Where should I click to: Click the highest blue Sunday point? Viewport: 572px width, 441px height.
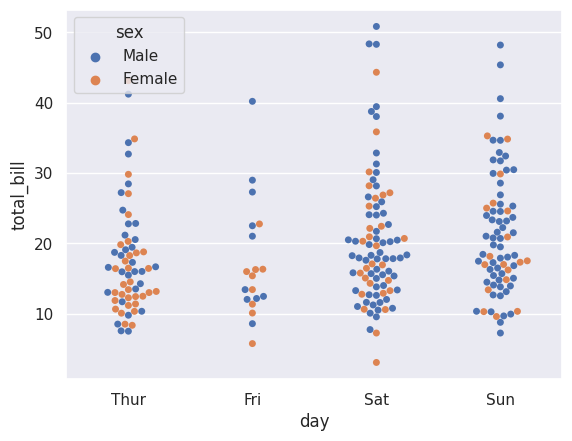click(500, 45)
